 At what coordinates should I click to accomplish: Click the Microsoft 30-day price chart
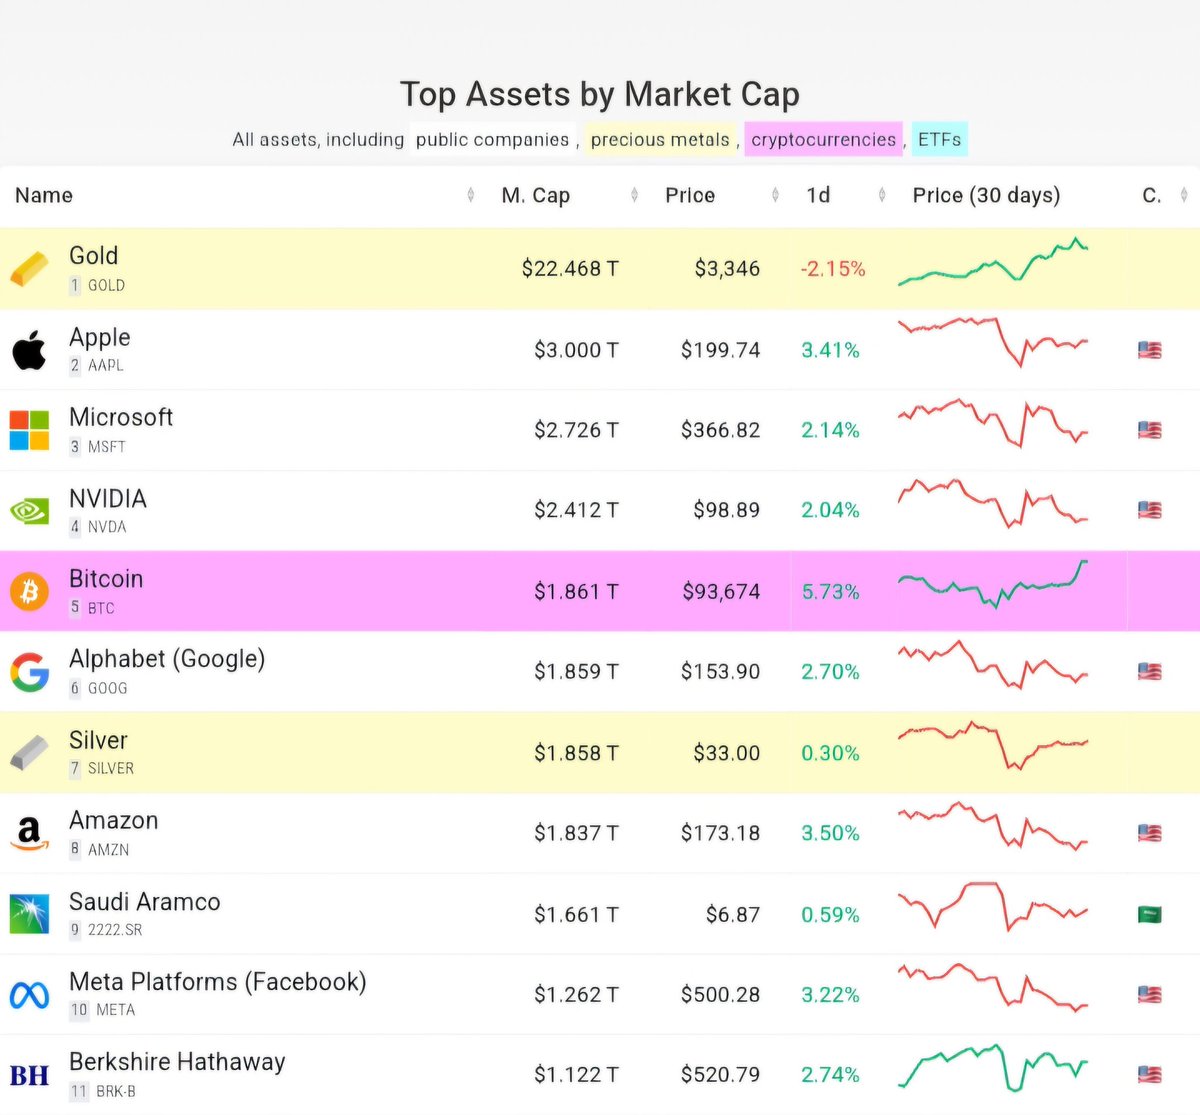click(993, 423)
